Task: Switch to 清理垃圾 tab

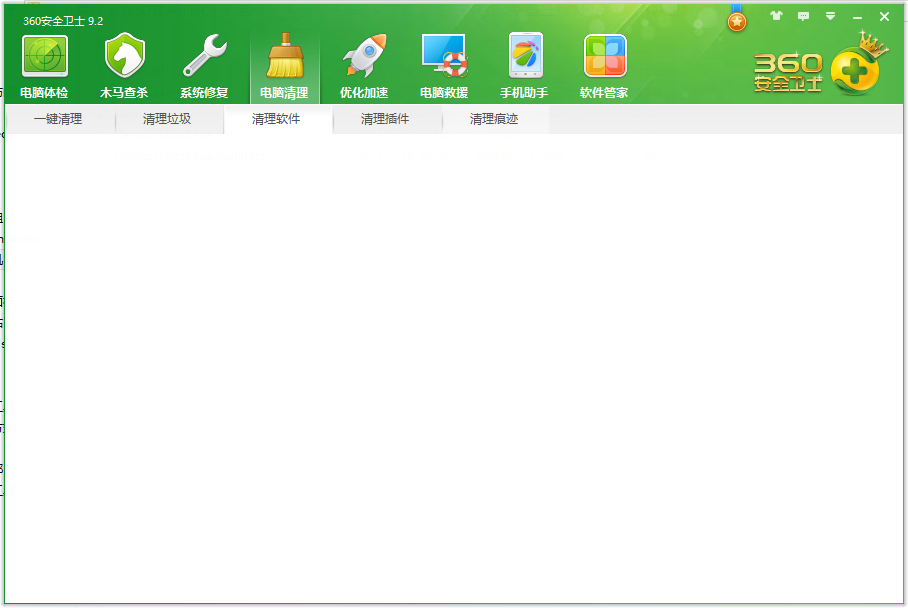Action: coord(167,119)
